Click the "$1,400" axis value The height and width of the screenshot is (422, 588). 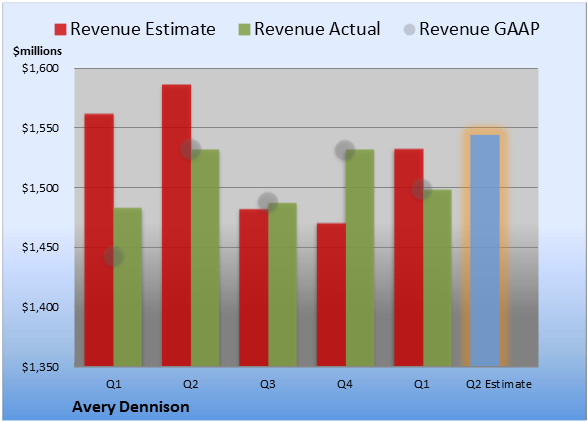pyautogui.click(x=40, y=307)
